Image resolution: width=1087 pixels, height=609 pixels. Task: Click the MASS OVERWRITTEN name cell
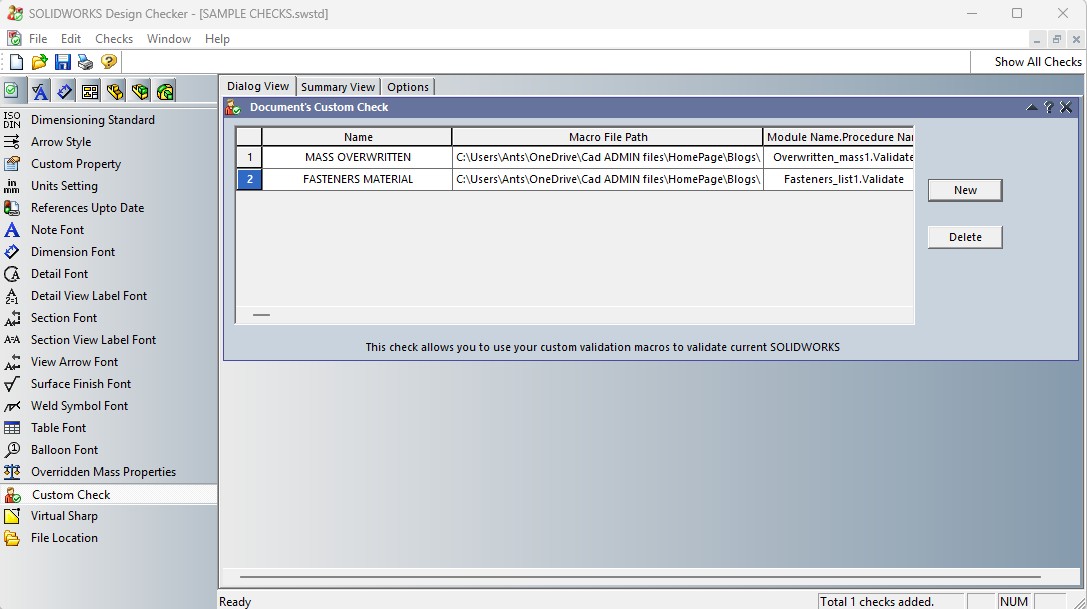coord(357,157)
